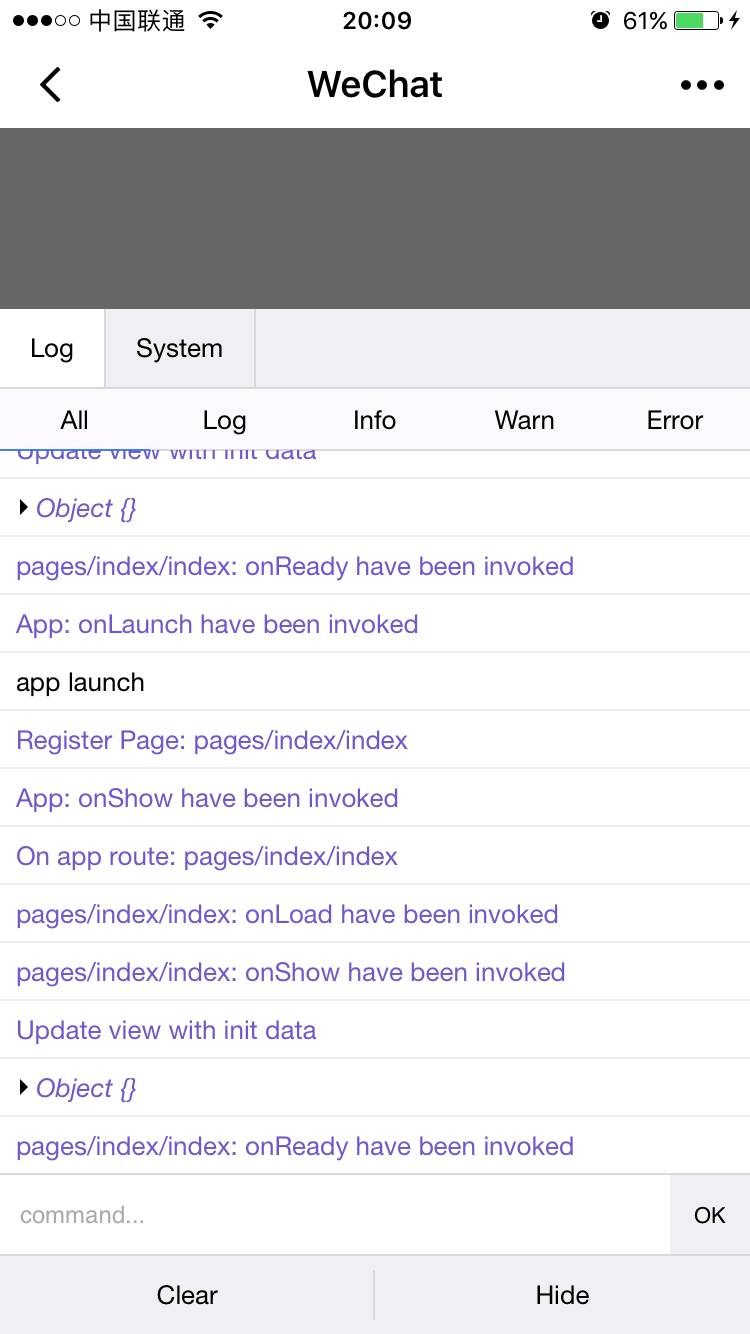This screenshot has width=750, height=1334.
Task: Select 'pages/index/index: onShow have been invoked' row
Action: [375, 972]
